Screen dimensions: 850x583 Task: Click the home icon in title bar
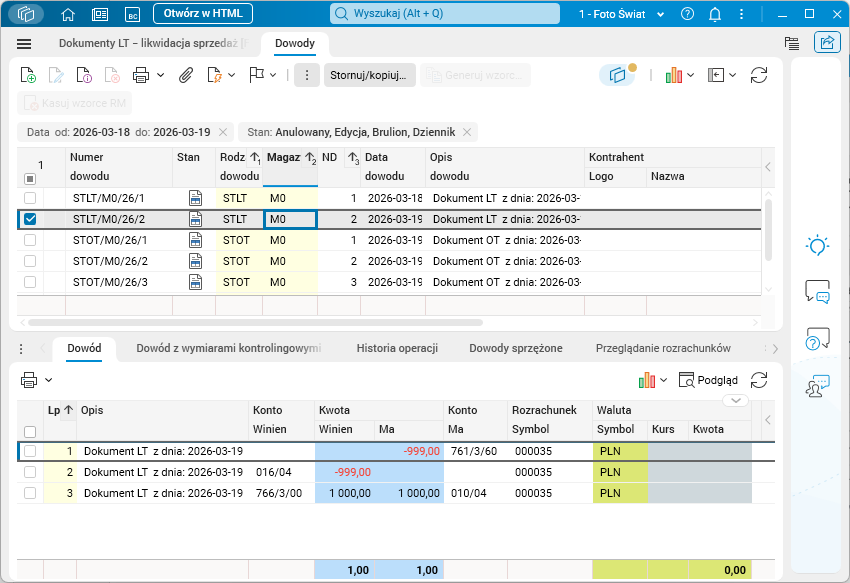(68, 14)
